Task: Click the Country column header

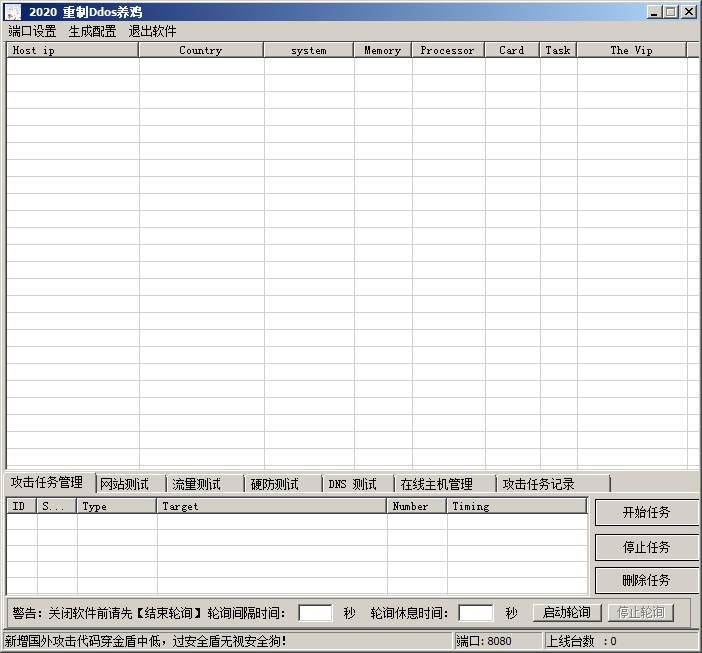Action: click(x=201, y=50)
